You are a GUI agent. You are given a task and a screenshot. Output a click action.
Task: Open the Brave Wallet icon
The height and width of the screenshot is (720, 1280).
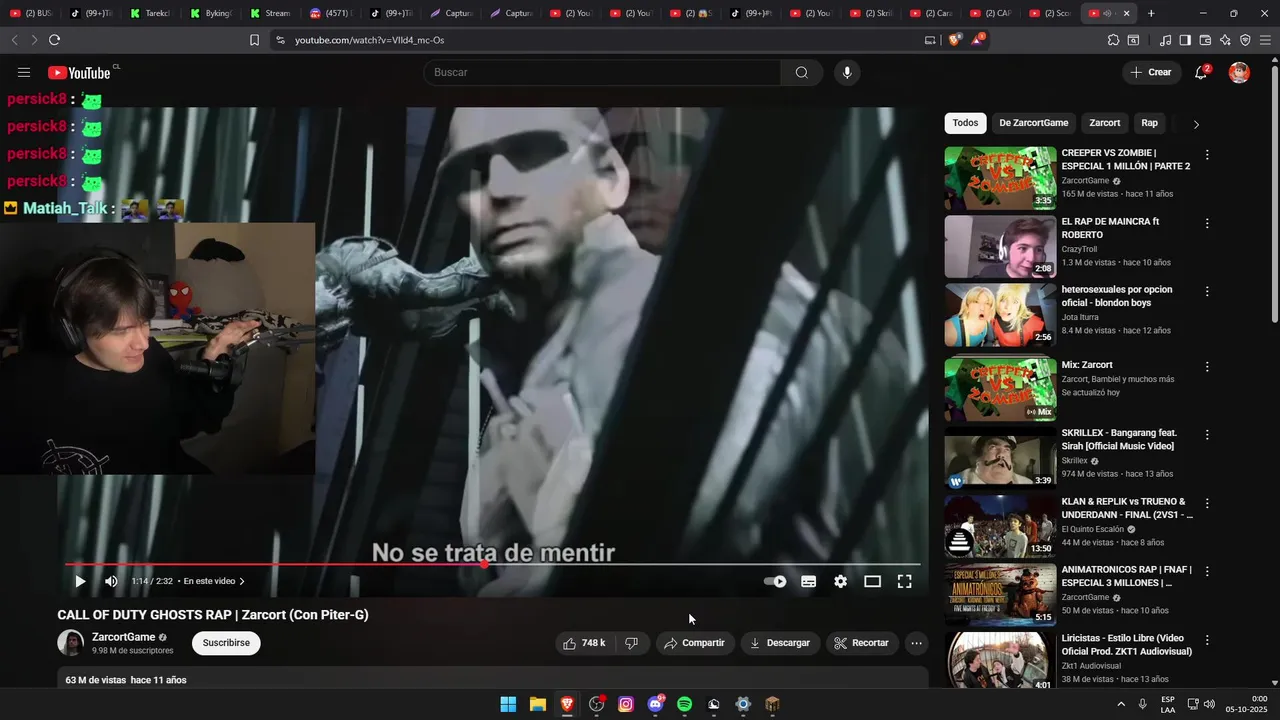point(1205,40)
